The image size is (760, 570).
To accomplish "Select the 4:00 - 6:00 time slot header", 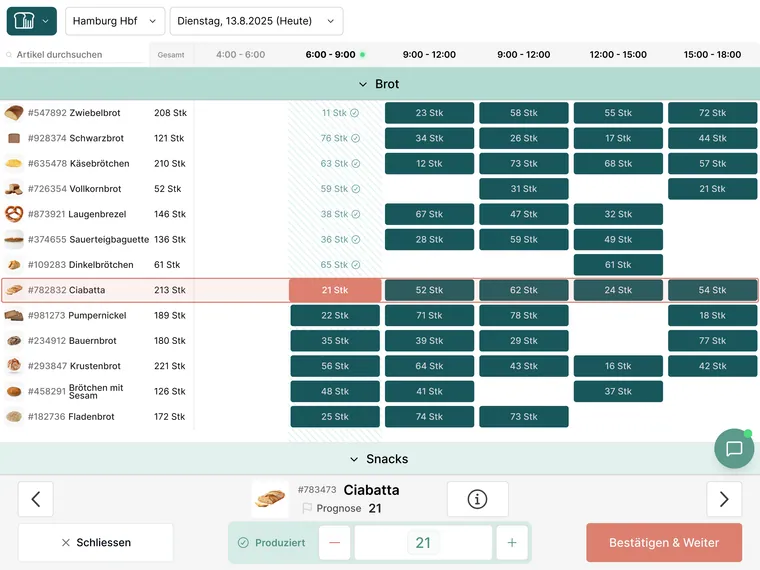I will pos(240,55).
